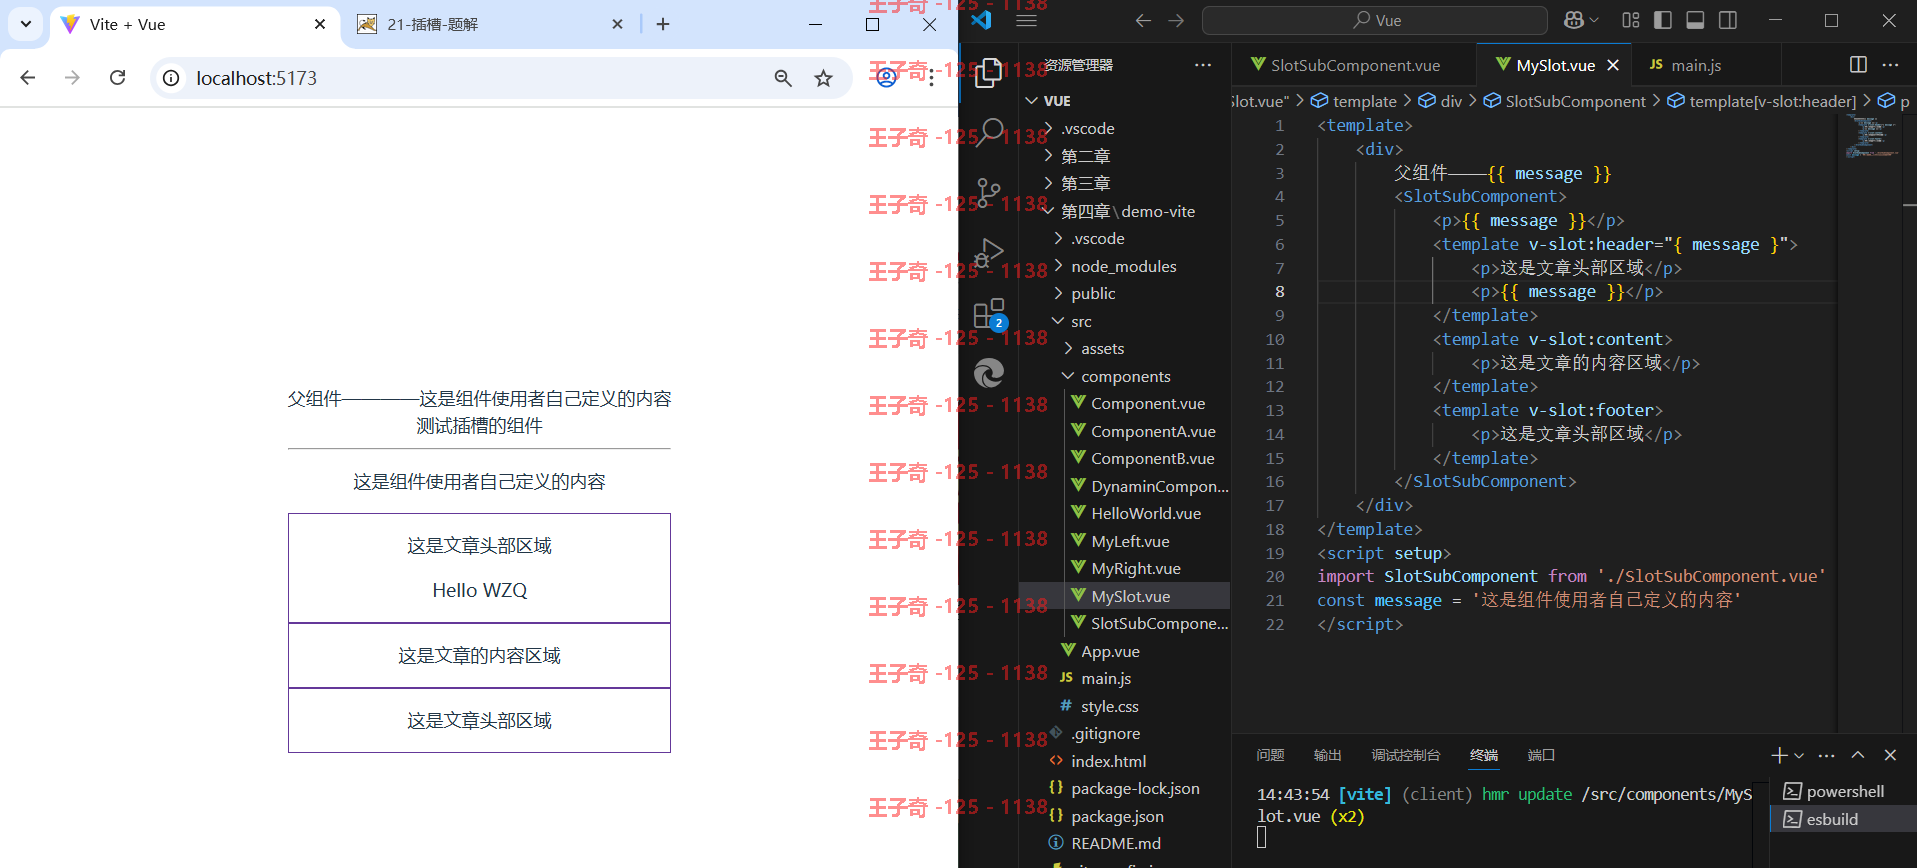Open style.css file from explorer

point(1124,706)
